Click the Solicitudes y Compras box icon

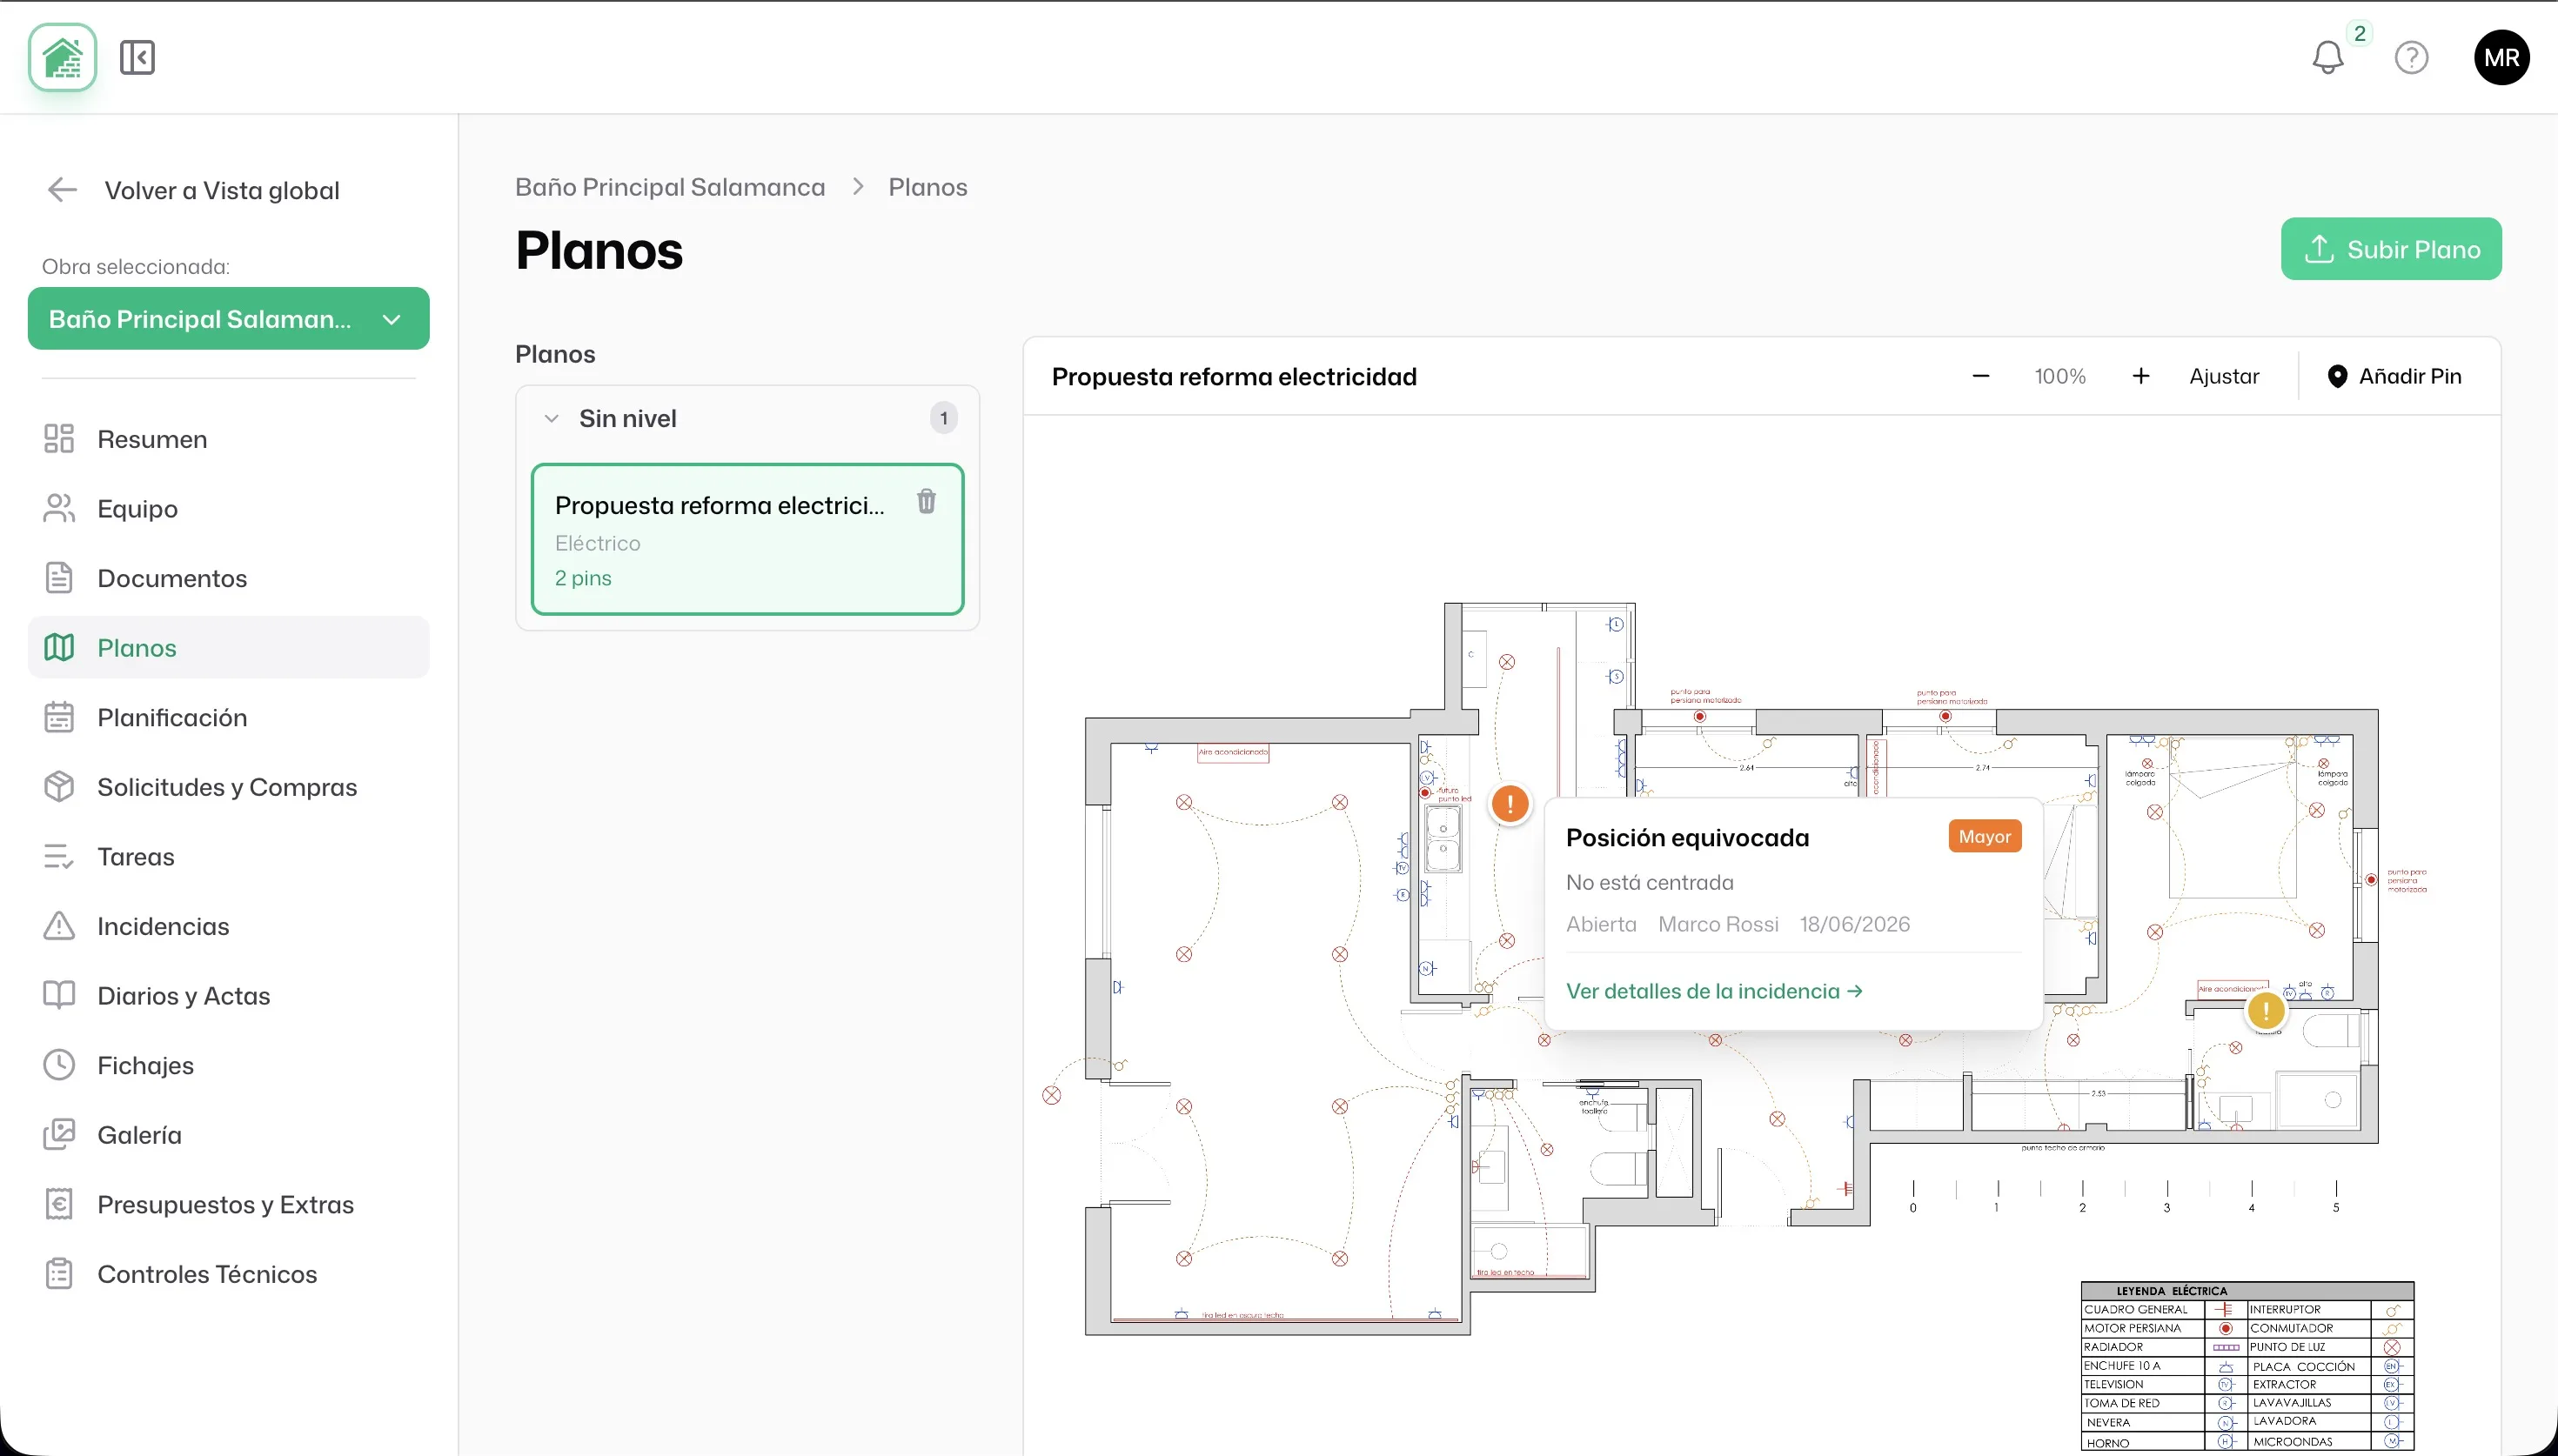tap(59, 787)
